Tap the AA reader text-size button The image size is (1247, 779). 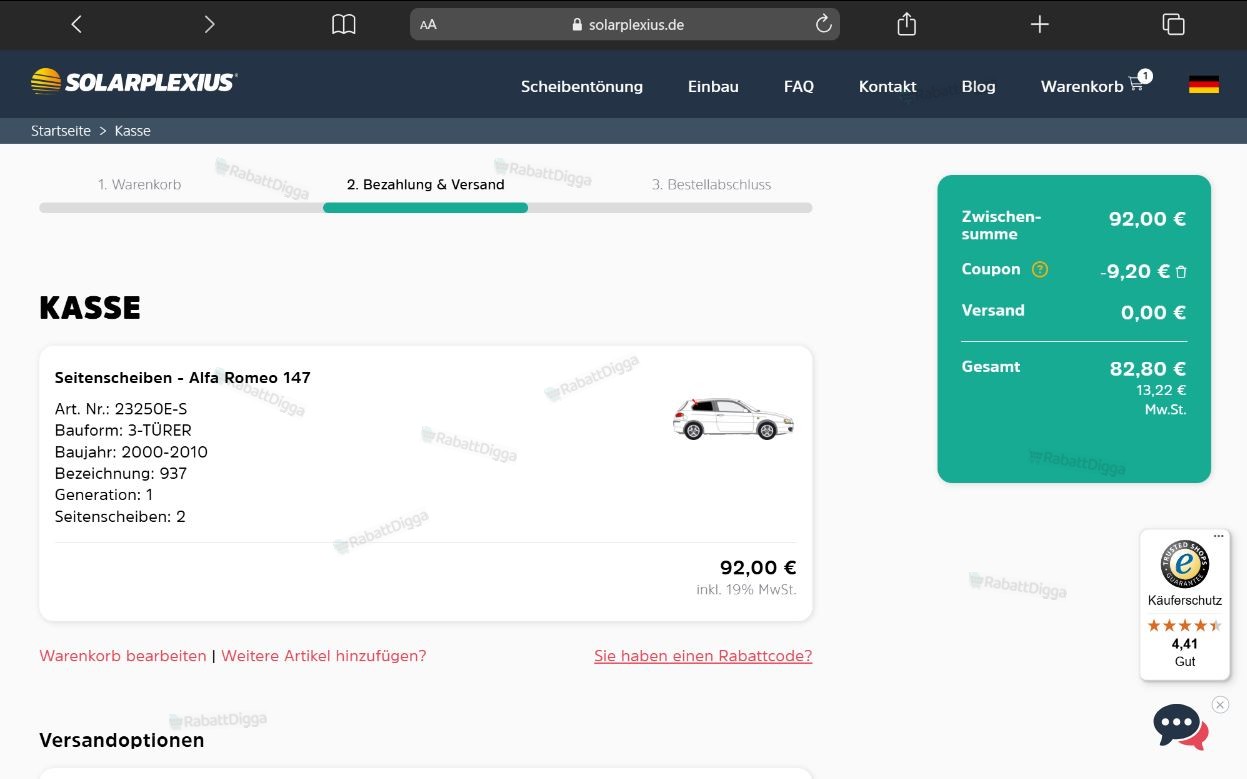coord(429,25)
